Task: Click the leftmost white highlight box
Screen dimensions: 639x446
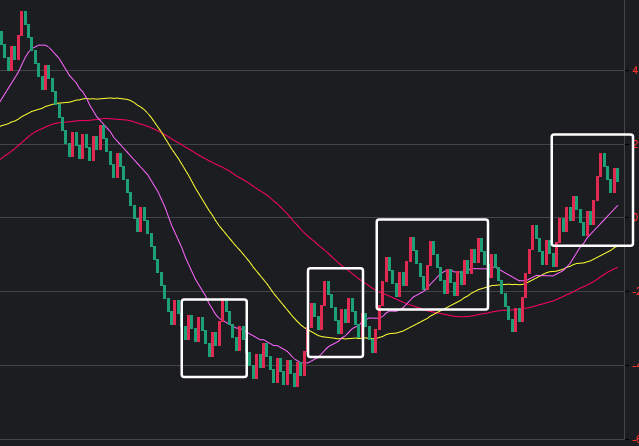Action: [x=214, y=338]
